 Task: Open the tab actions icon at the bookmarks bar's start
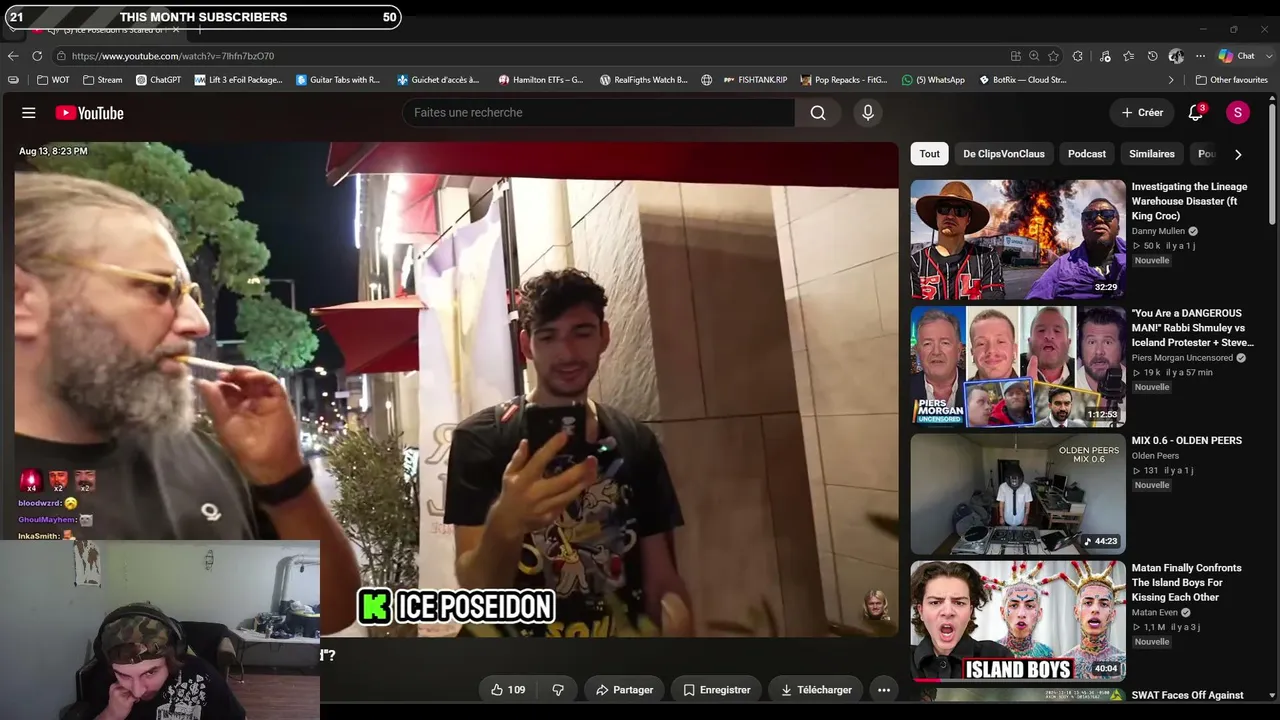tap(13, 80)
